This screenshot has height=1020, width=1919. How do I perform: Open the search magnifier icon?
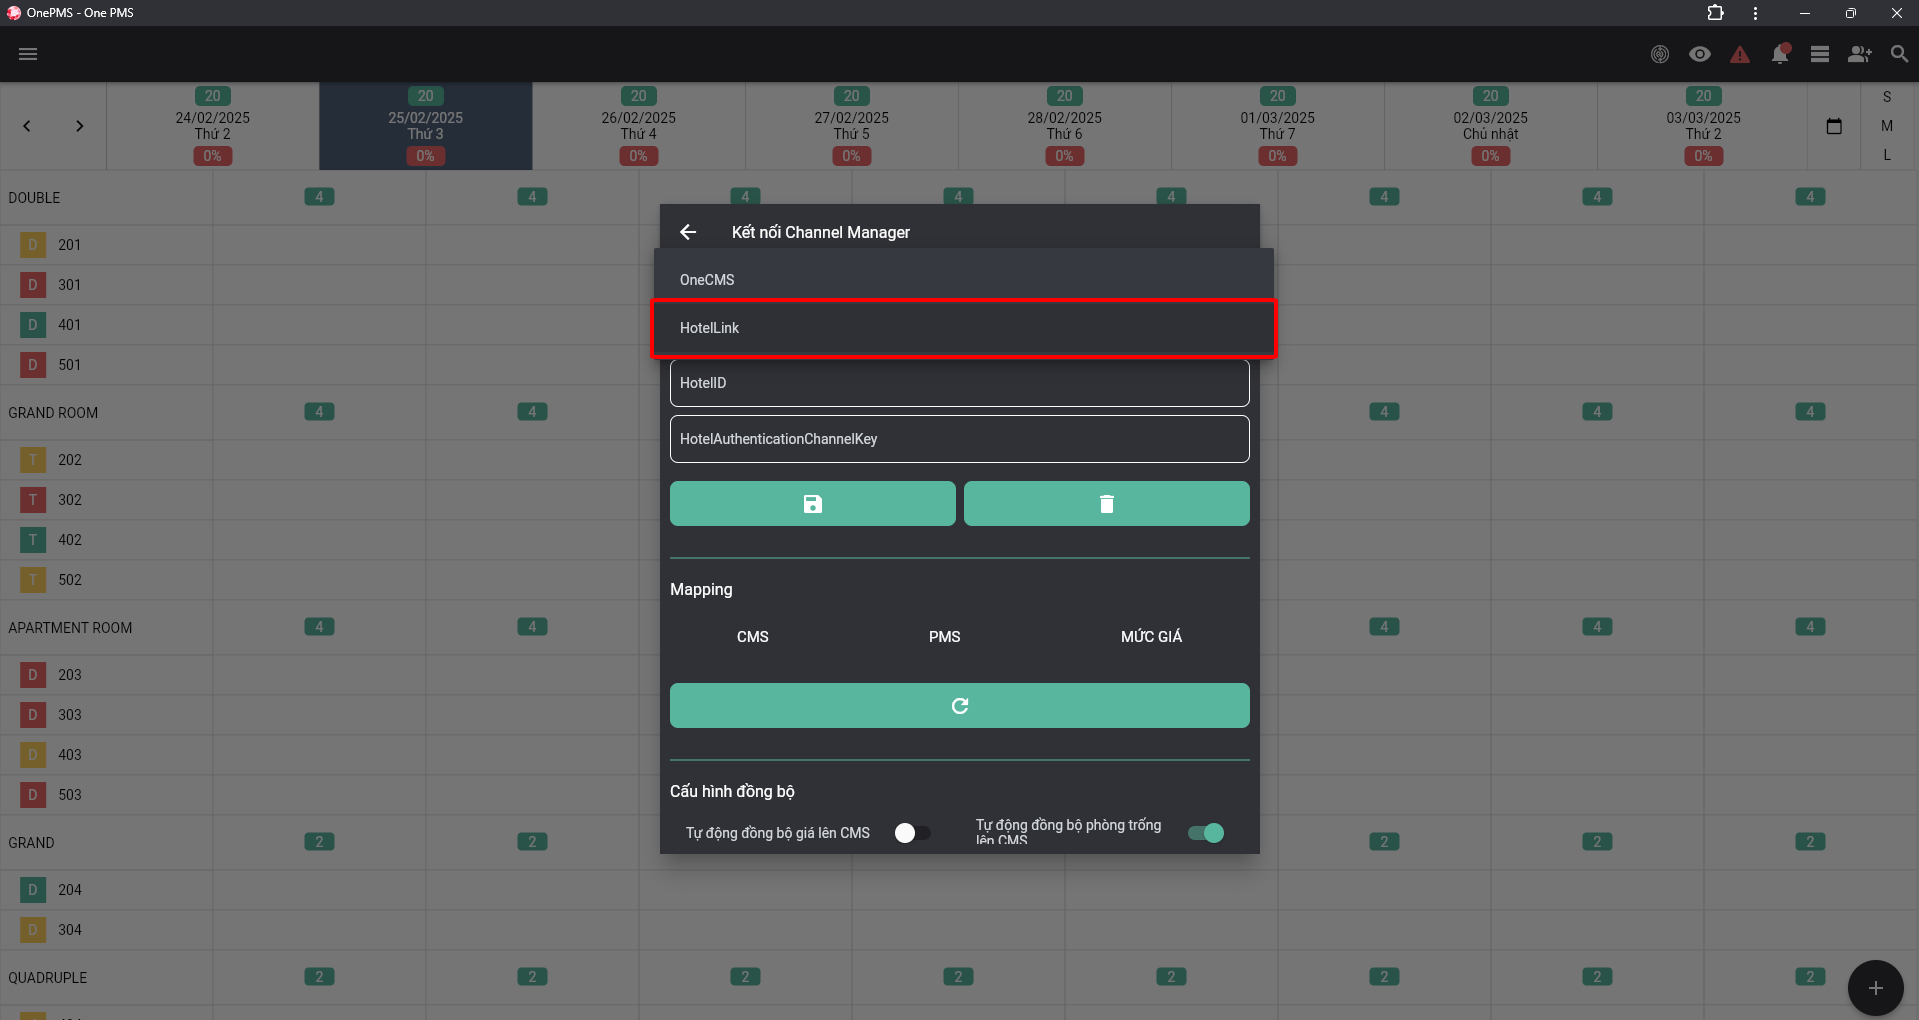1899,54
